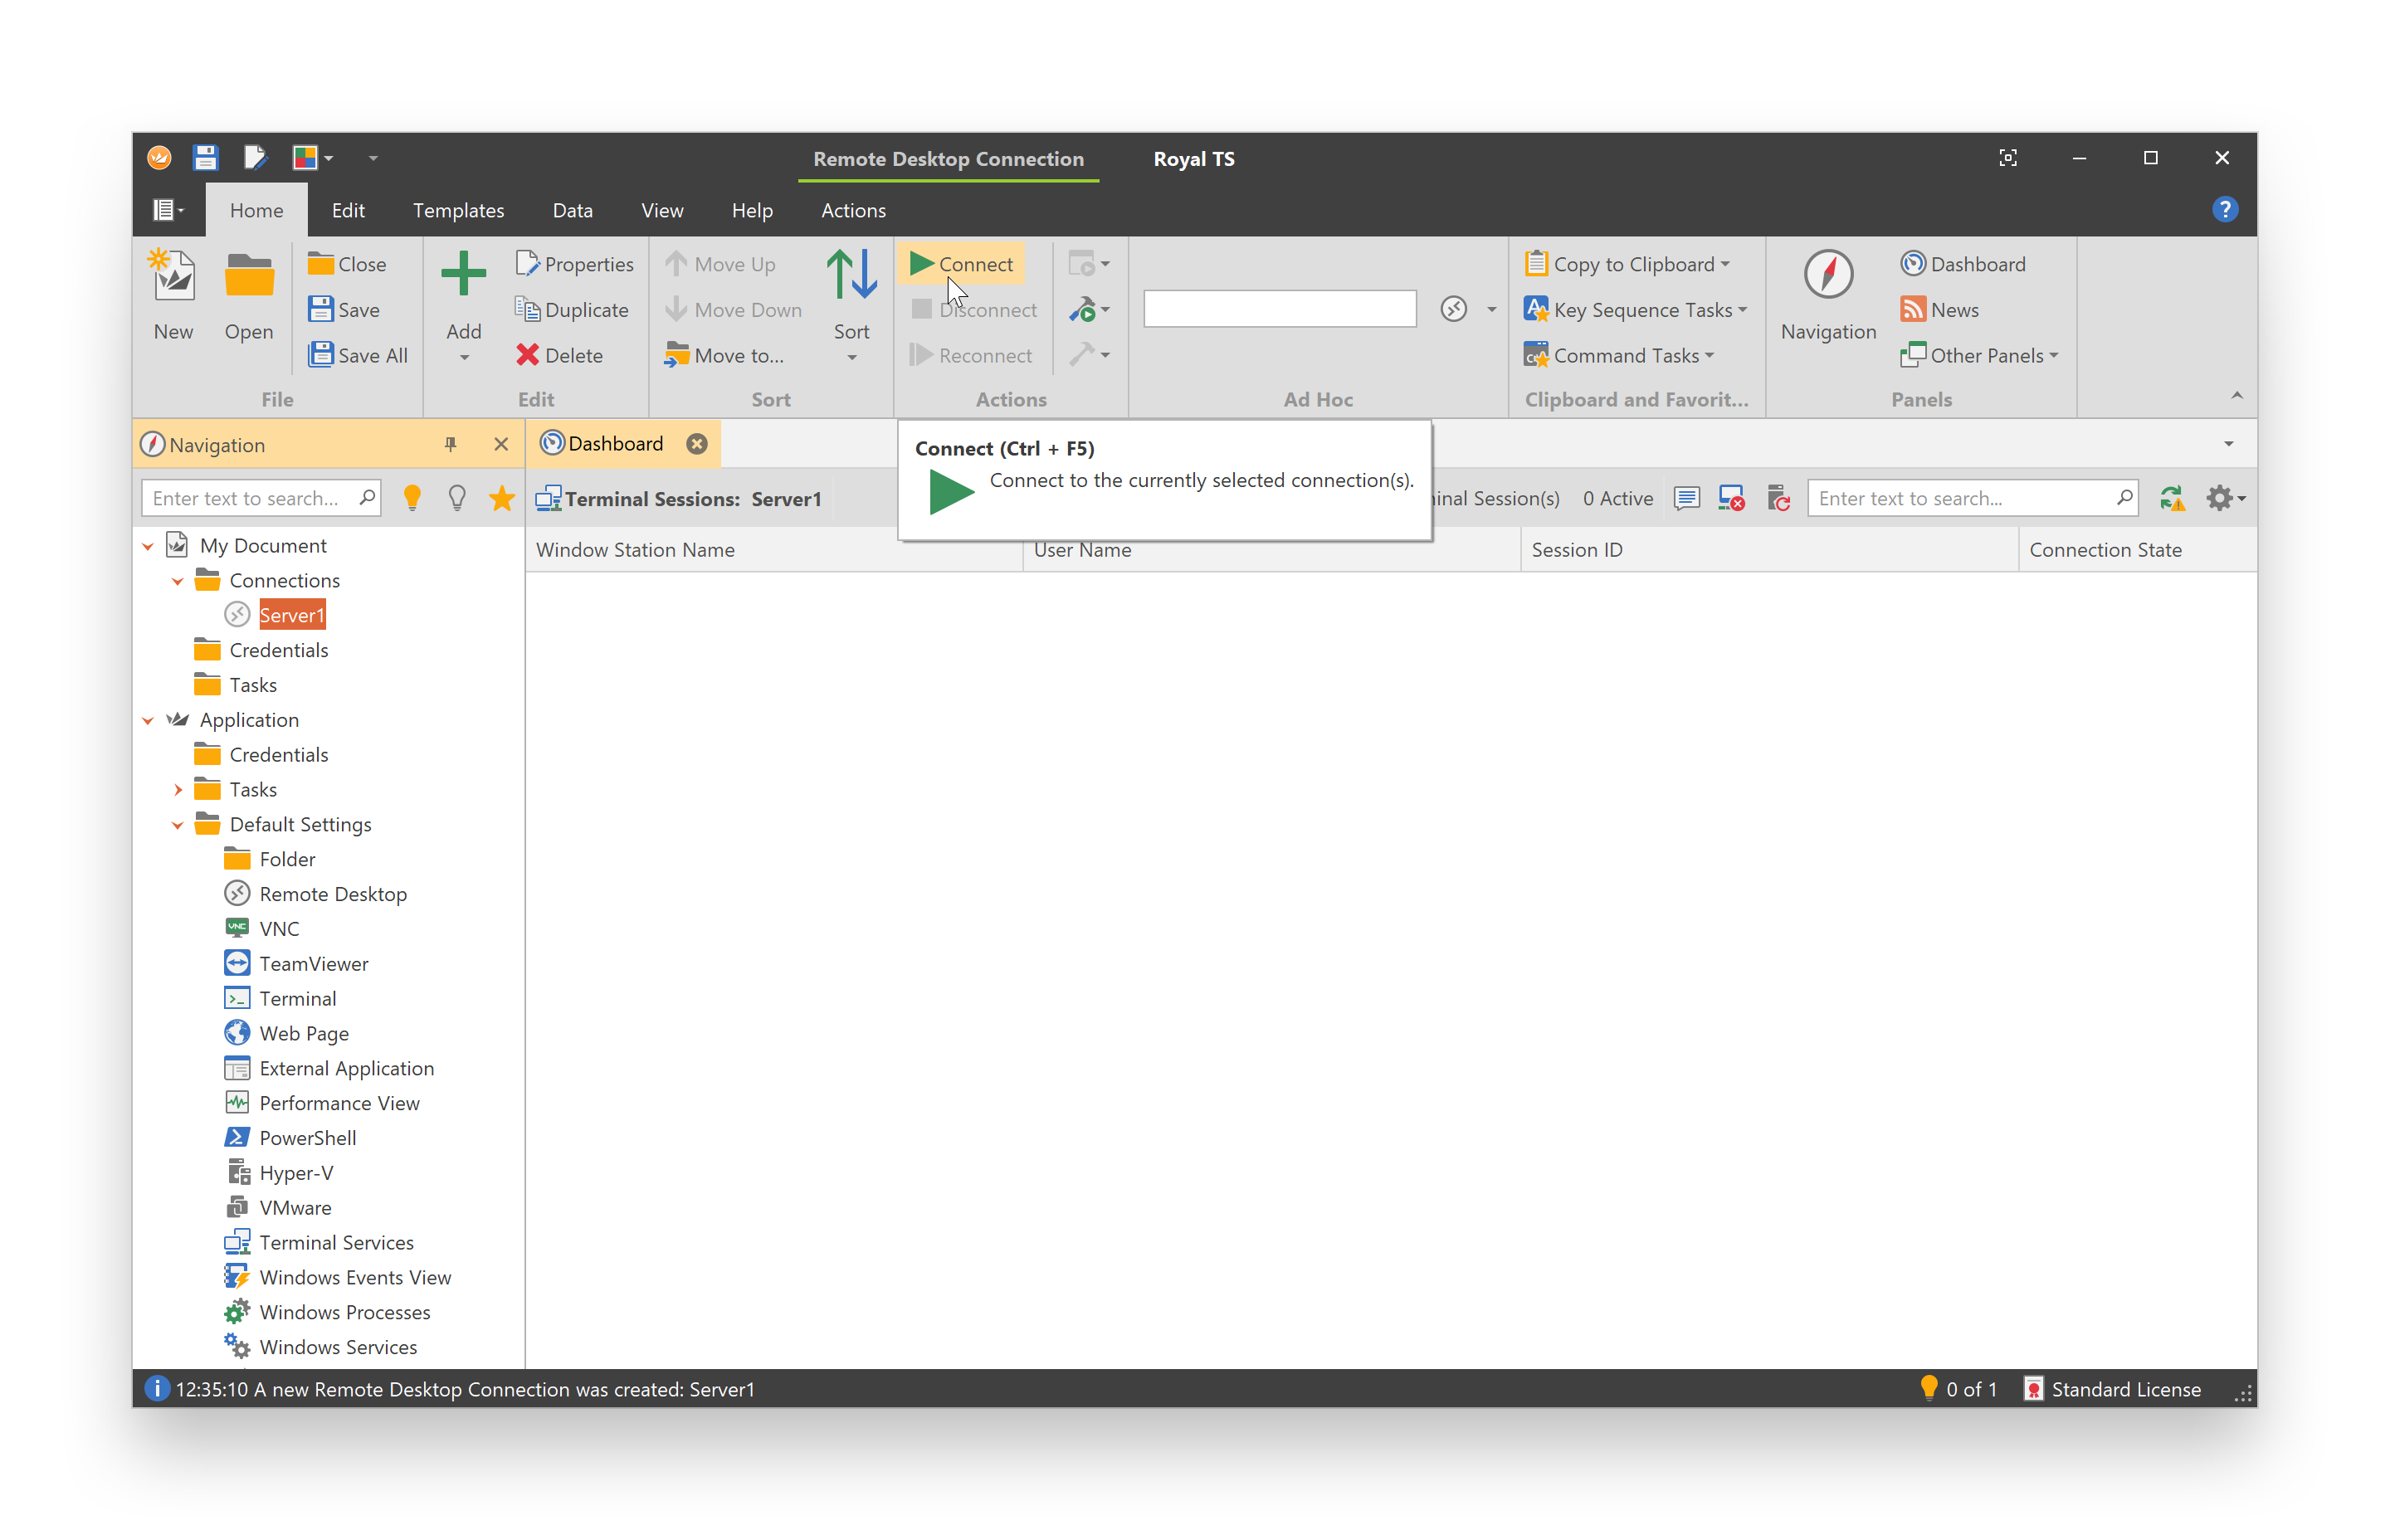This screenshot has width=2390, height=1540.
Task: Click the blue Help question mark icon
Action: coord(2224,210)
